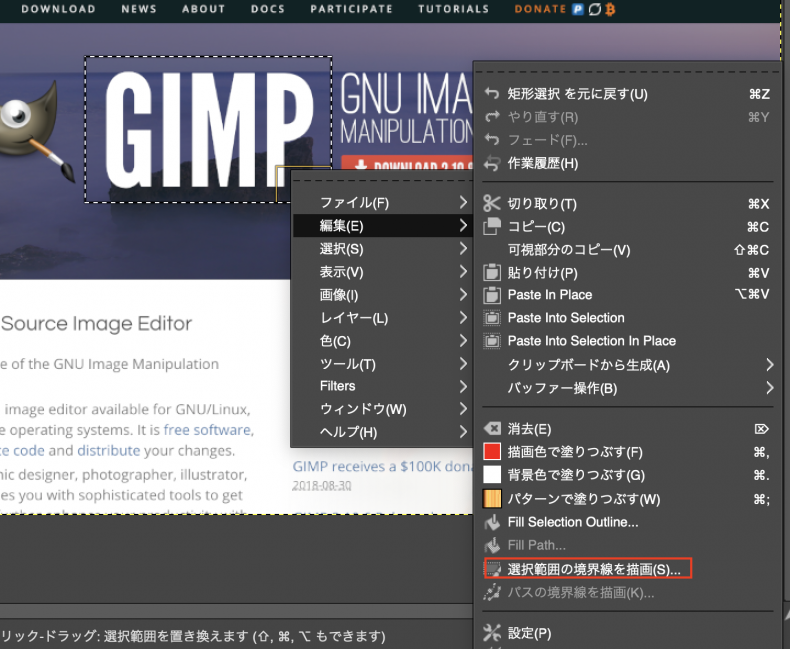Click the stroke selection icon for 選択範囲の境界線を描画
Screen dimensions: 790x649
[492, 569]
